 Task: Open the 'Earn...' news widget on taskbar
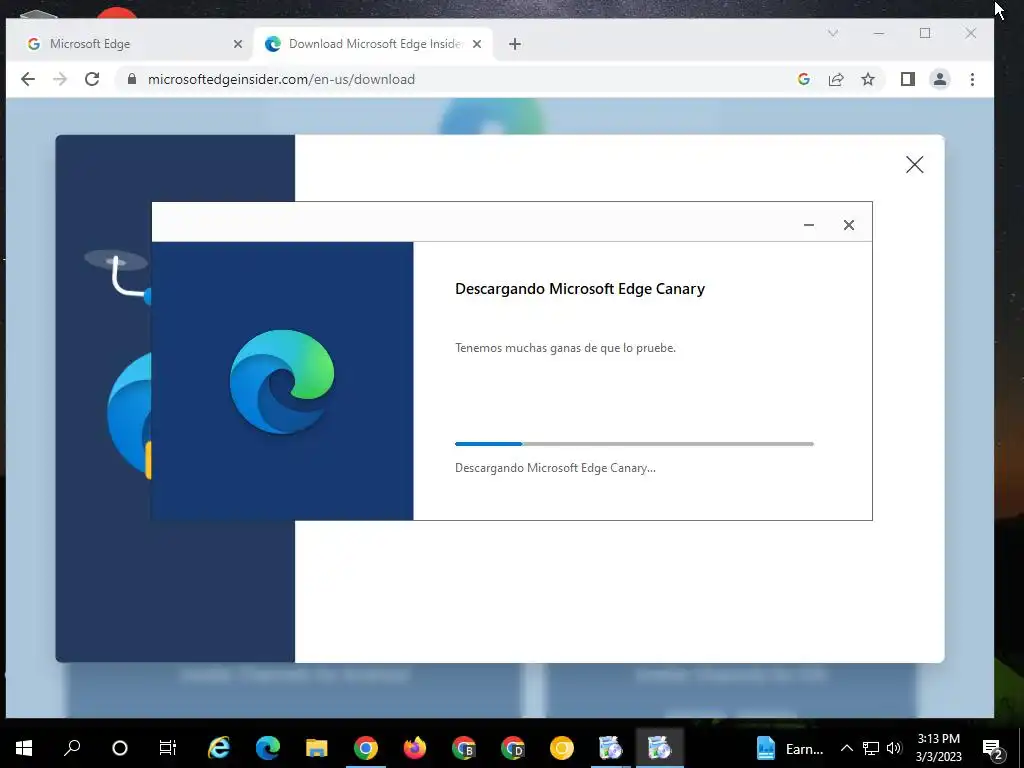[790, 748]
